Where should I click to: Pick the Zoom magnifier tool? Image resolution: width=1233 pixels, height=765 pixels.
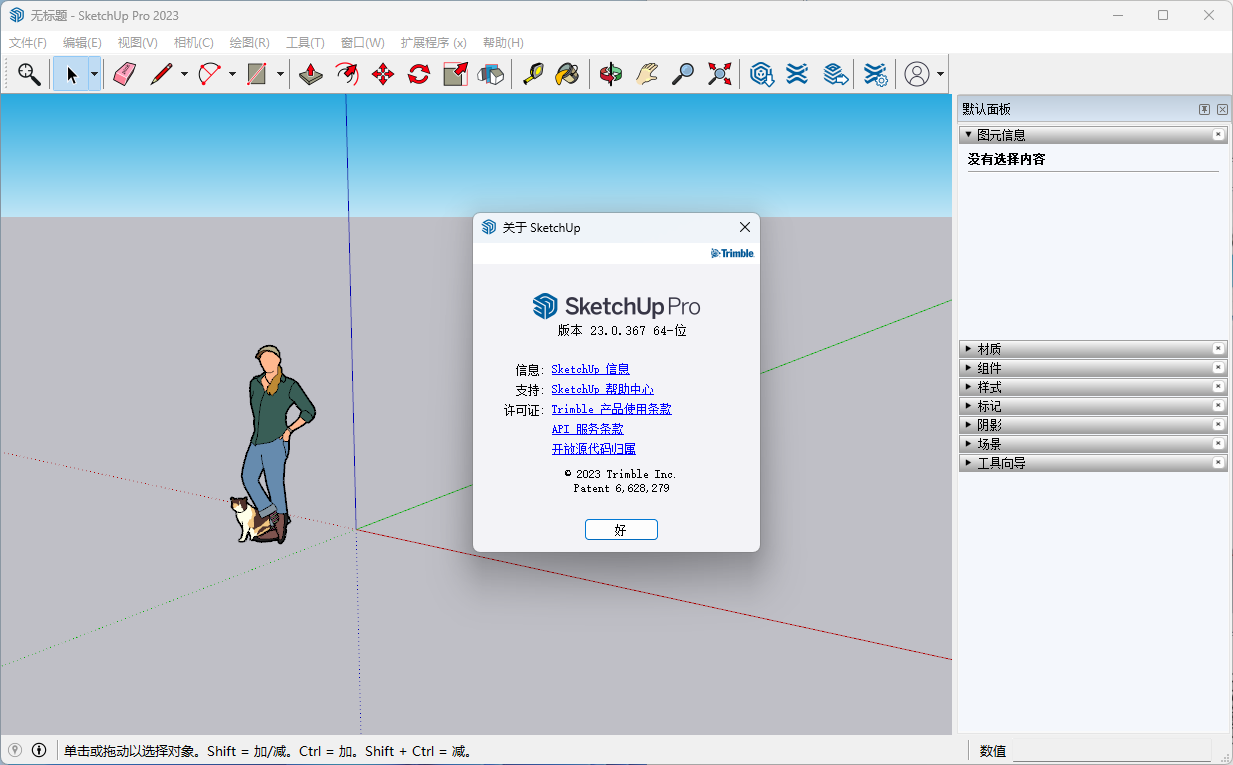[682, 74]
